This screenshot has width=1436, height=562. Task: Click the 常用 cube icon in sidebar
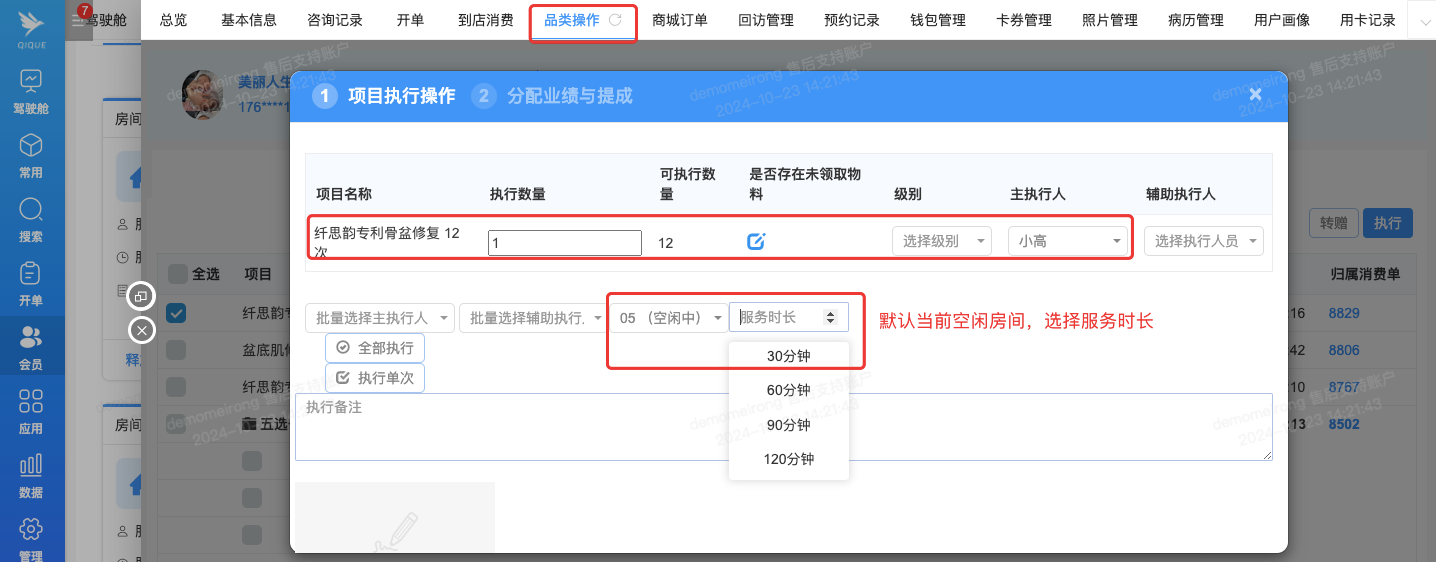[x=31, y=146]
